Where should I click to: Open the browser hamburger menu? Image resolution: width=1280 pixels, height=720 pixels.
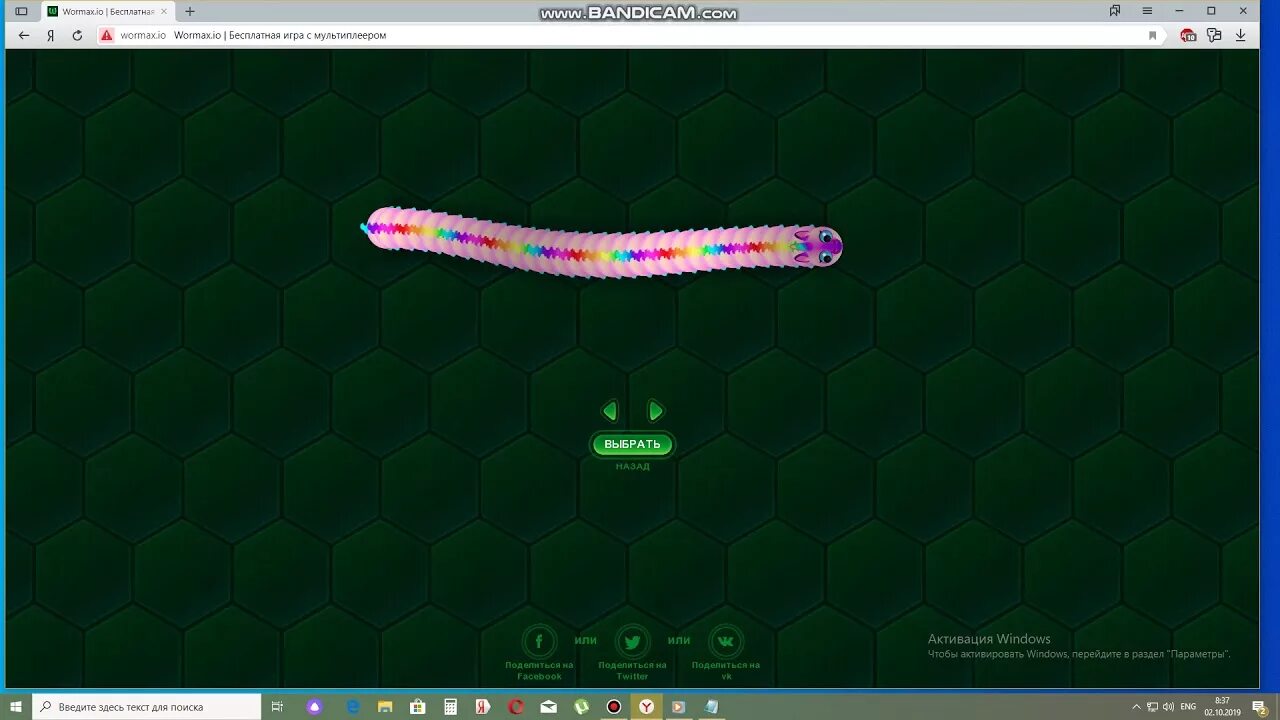point(1147,11)
